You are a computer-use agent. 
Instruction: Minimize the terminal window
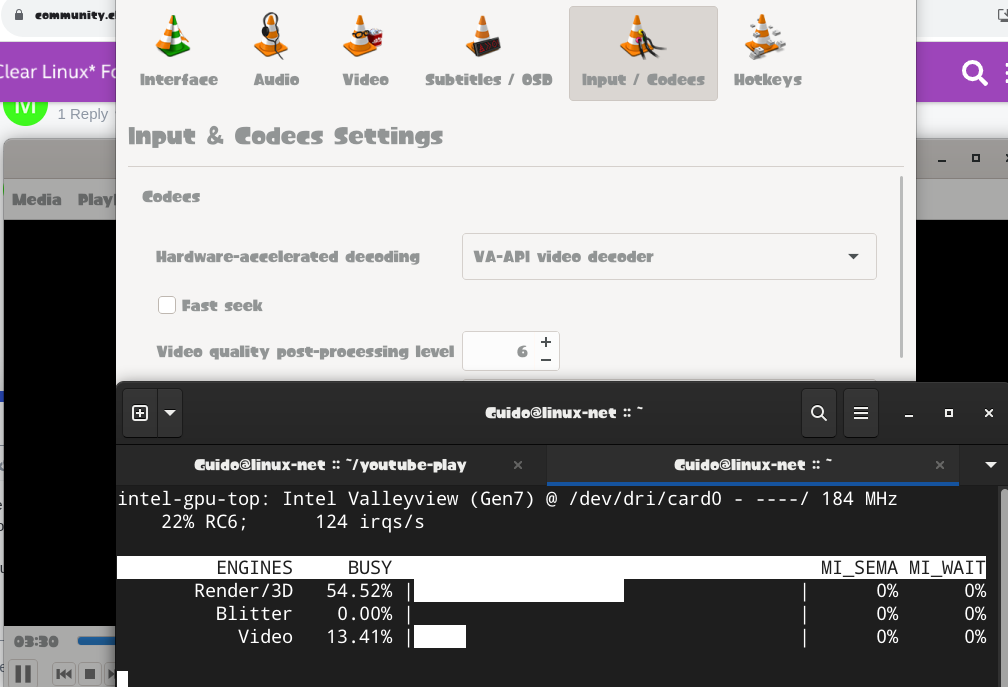(908, 413)
